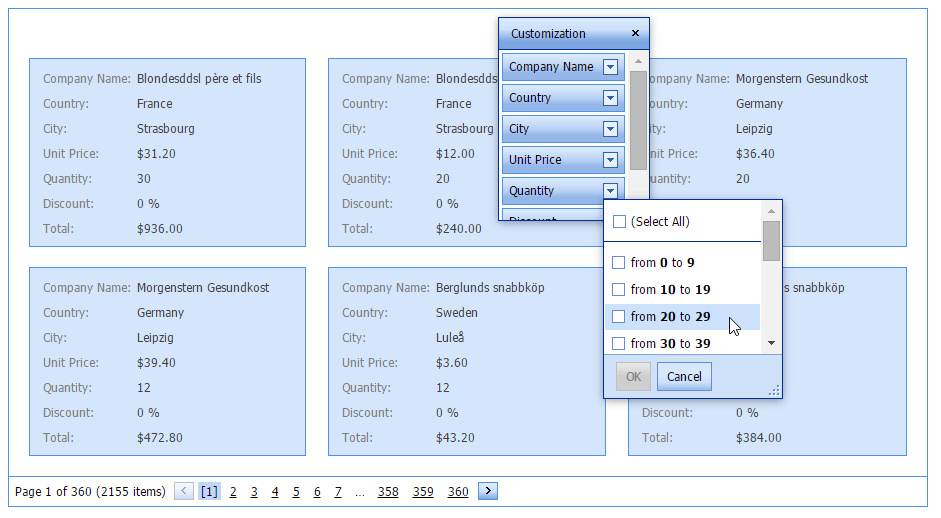Screen dimensions: 941x518
Task: Open City filter dropdown arrow
Action: (x=610, y=128)
